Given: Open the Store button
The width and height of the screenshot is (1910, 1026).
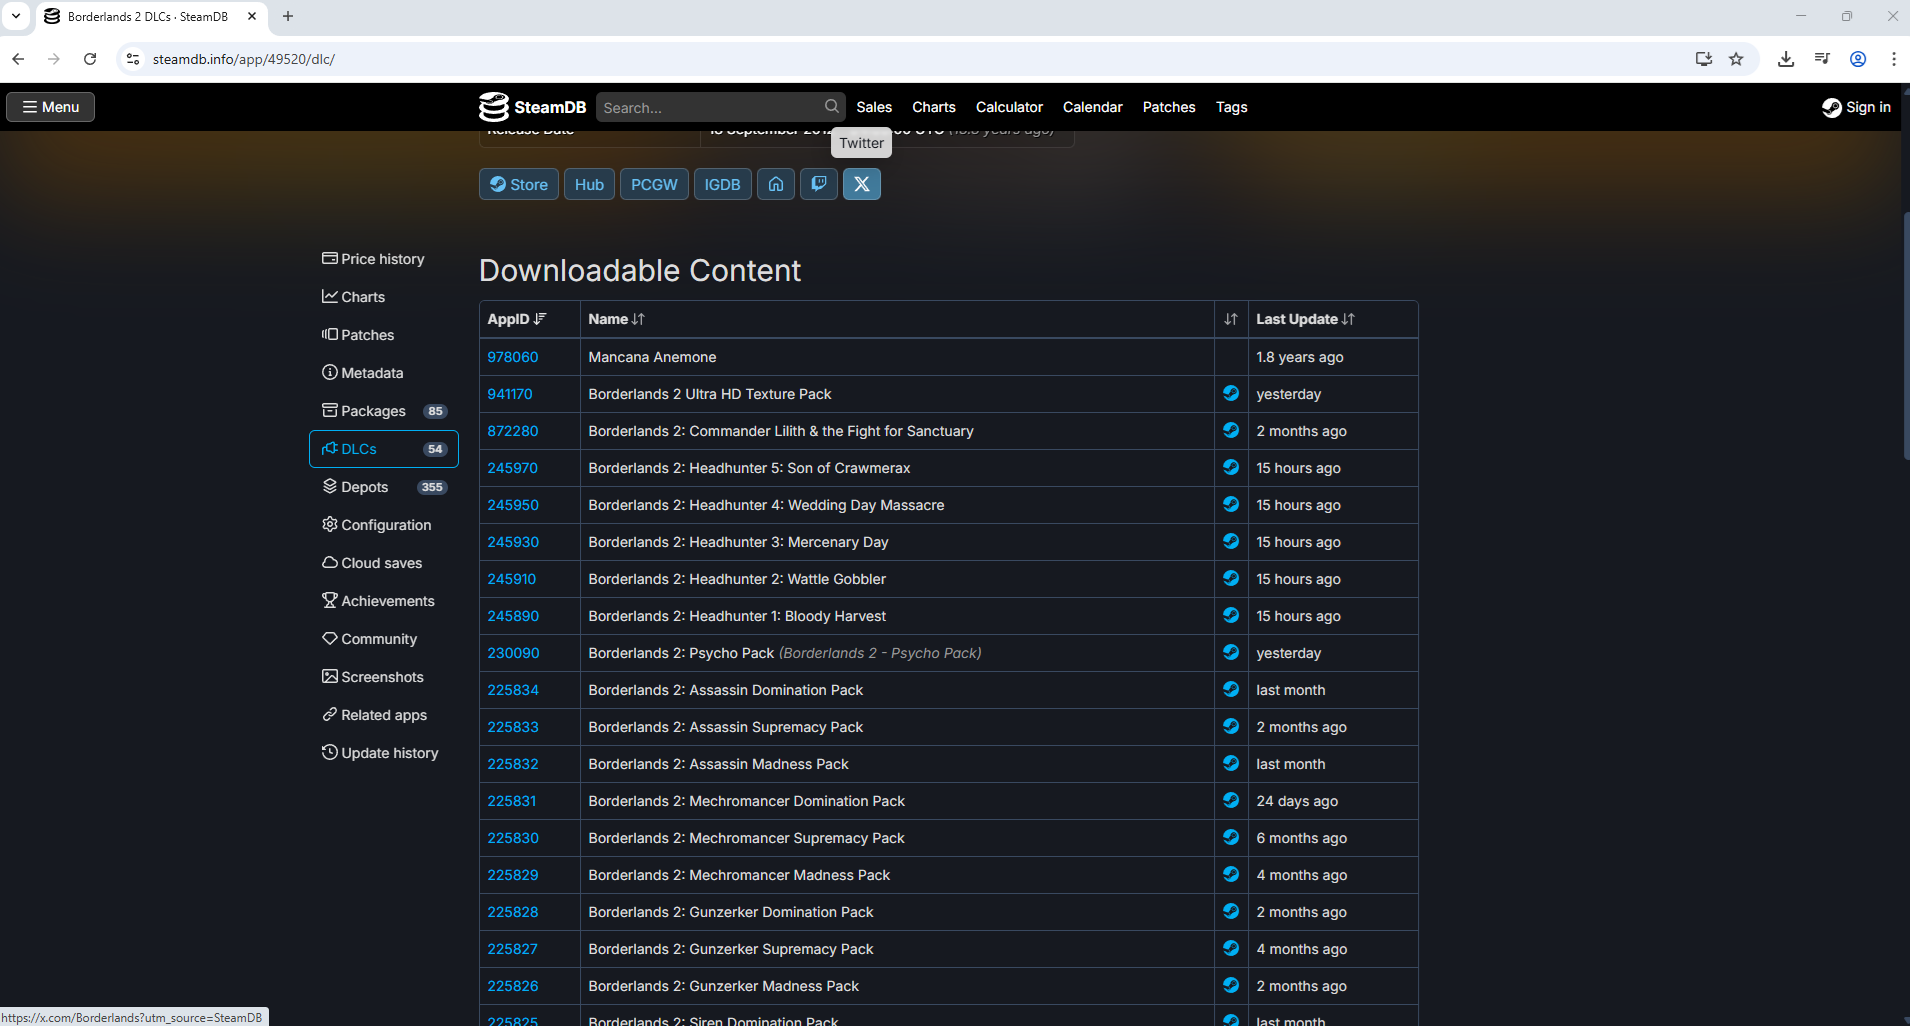Looking at the screenshot, I should click(x=519, y=184).
